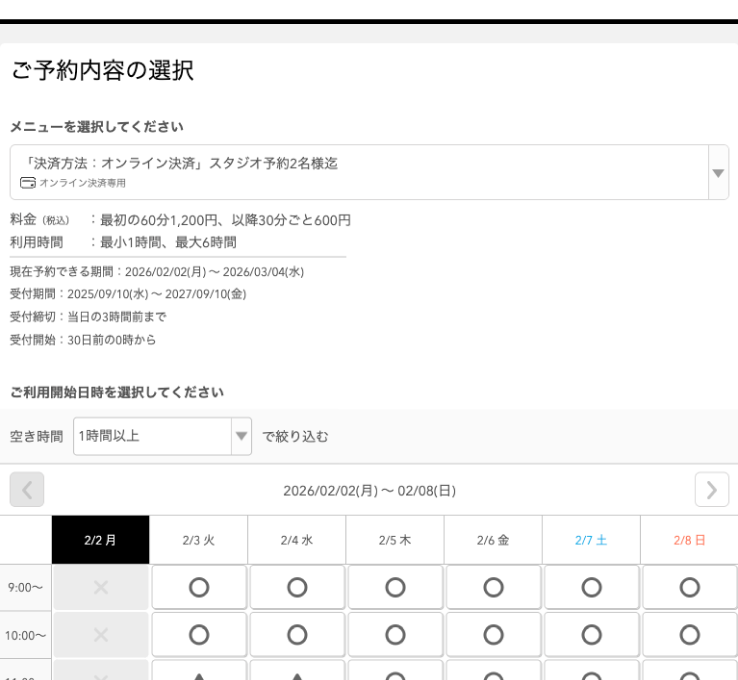Select the 2/8 日 date header

690,540
